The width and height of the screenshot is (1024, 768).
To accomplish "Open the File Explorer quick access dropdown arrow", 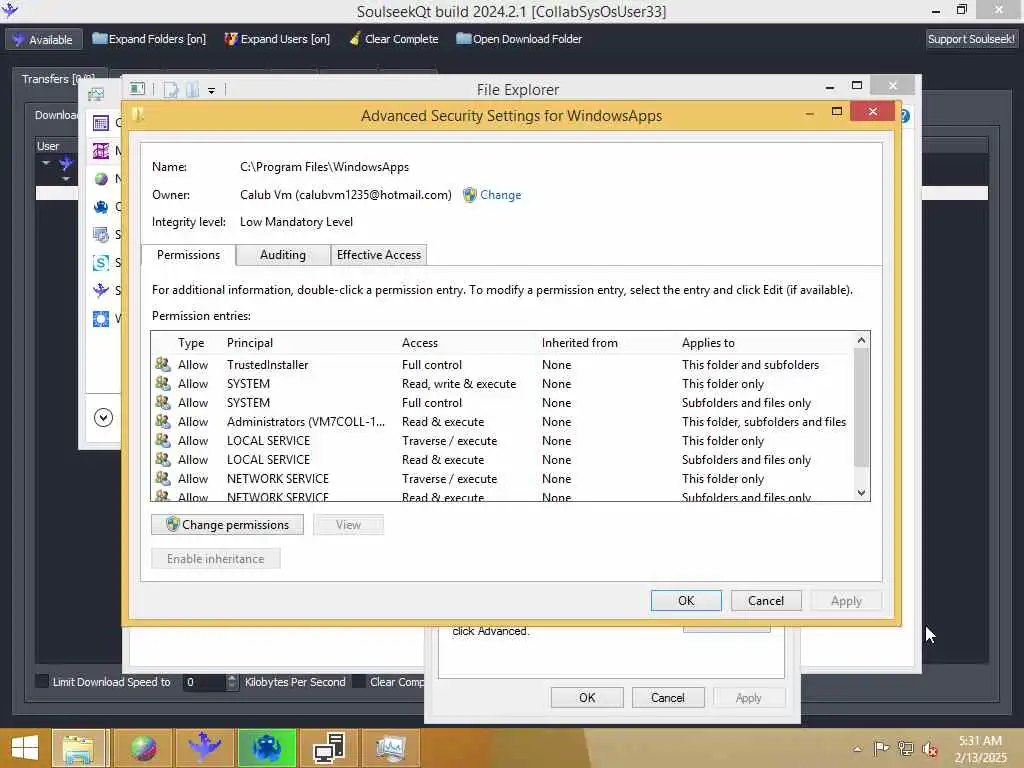I will click(212, 91).
